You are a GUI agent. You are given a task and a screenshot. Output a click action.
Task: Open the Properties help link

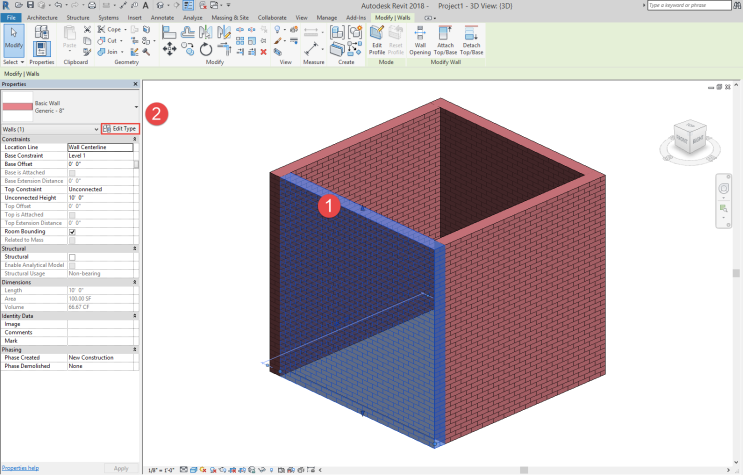[20, 468]
